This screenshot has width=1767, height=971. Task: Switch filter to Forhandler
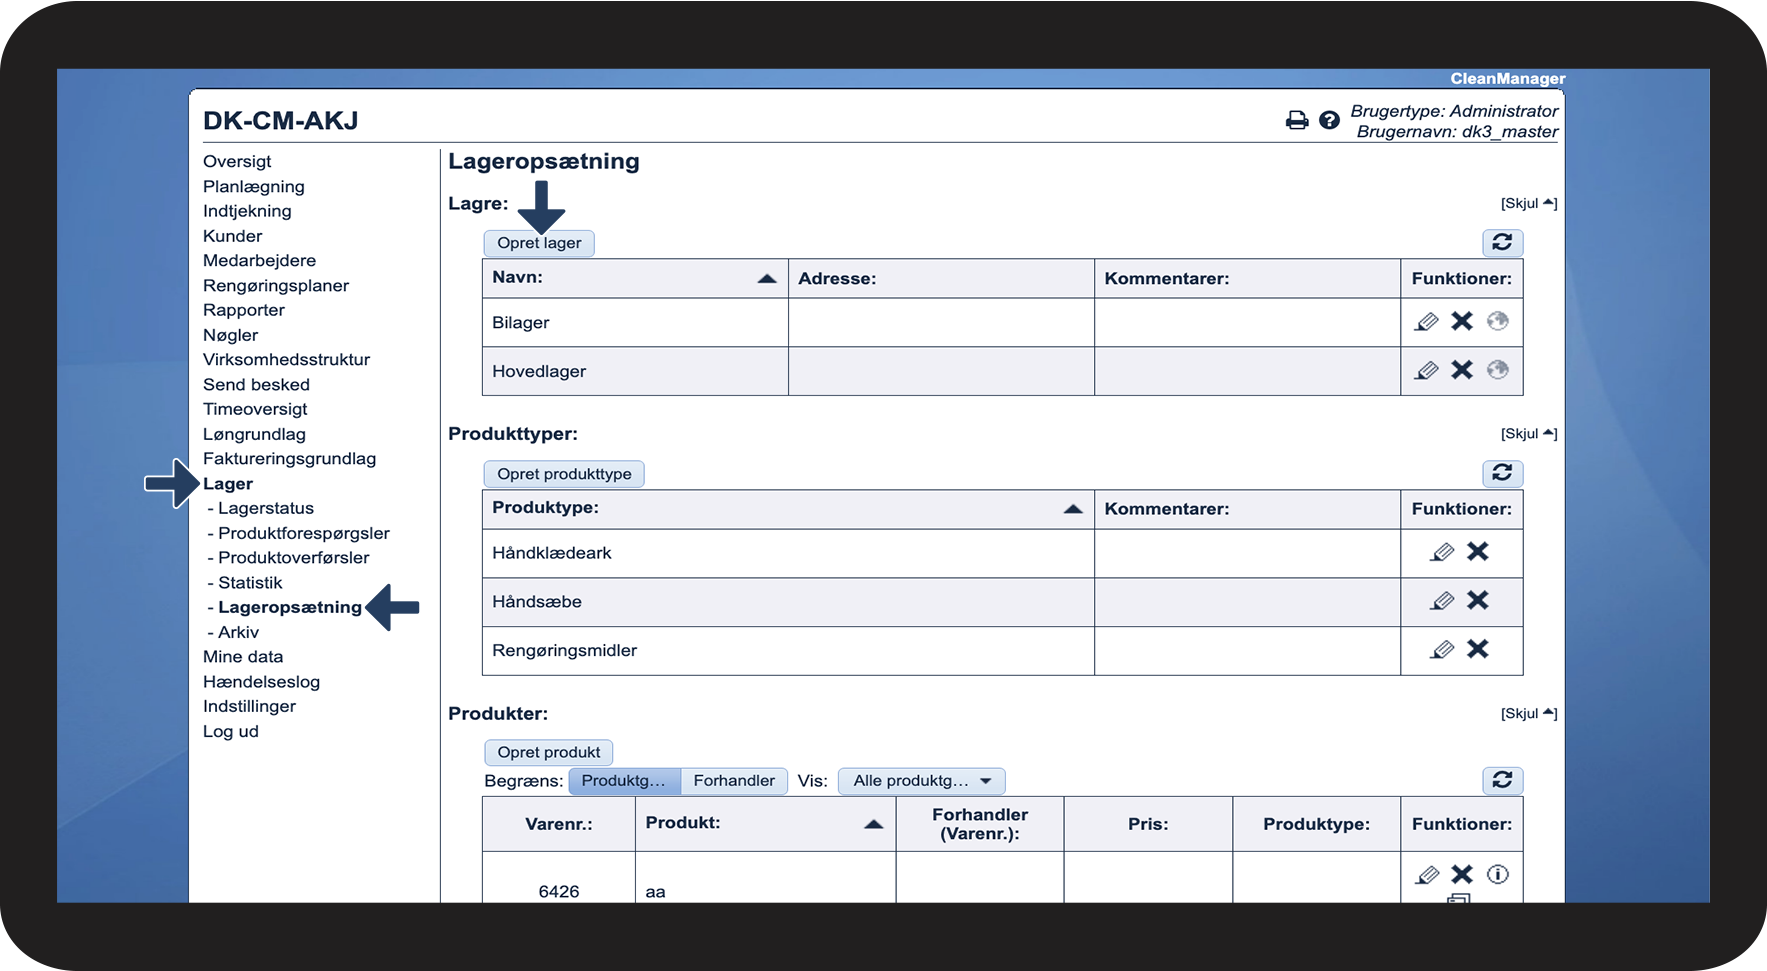pyautogui.click(x=734, y=781)
